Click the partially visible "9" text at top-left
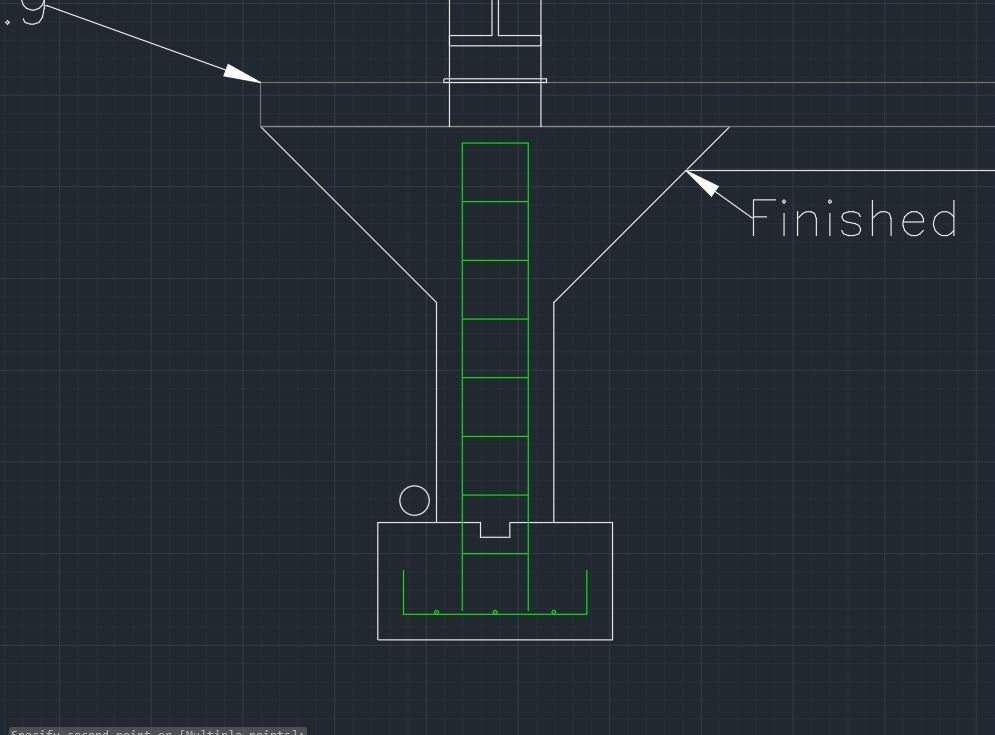Image resolution: width=995 pixels, height=735 pixels. pyautogui.click(x=33, y=11)
